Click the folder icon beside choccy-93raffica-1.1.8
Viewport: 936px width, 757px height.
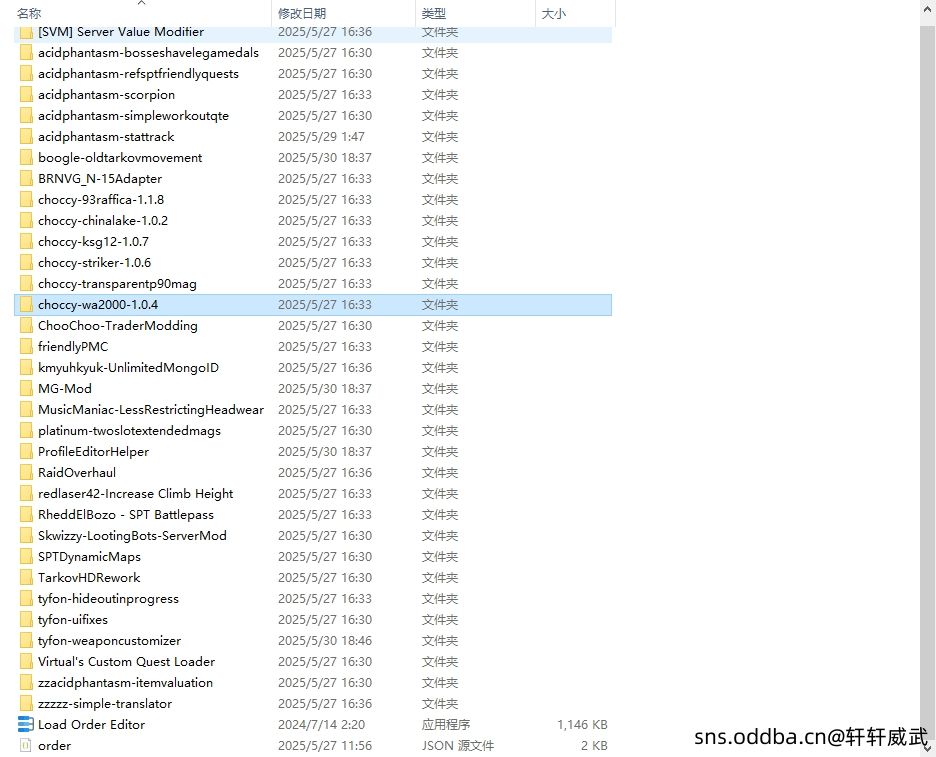26,200
